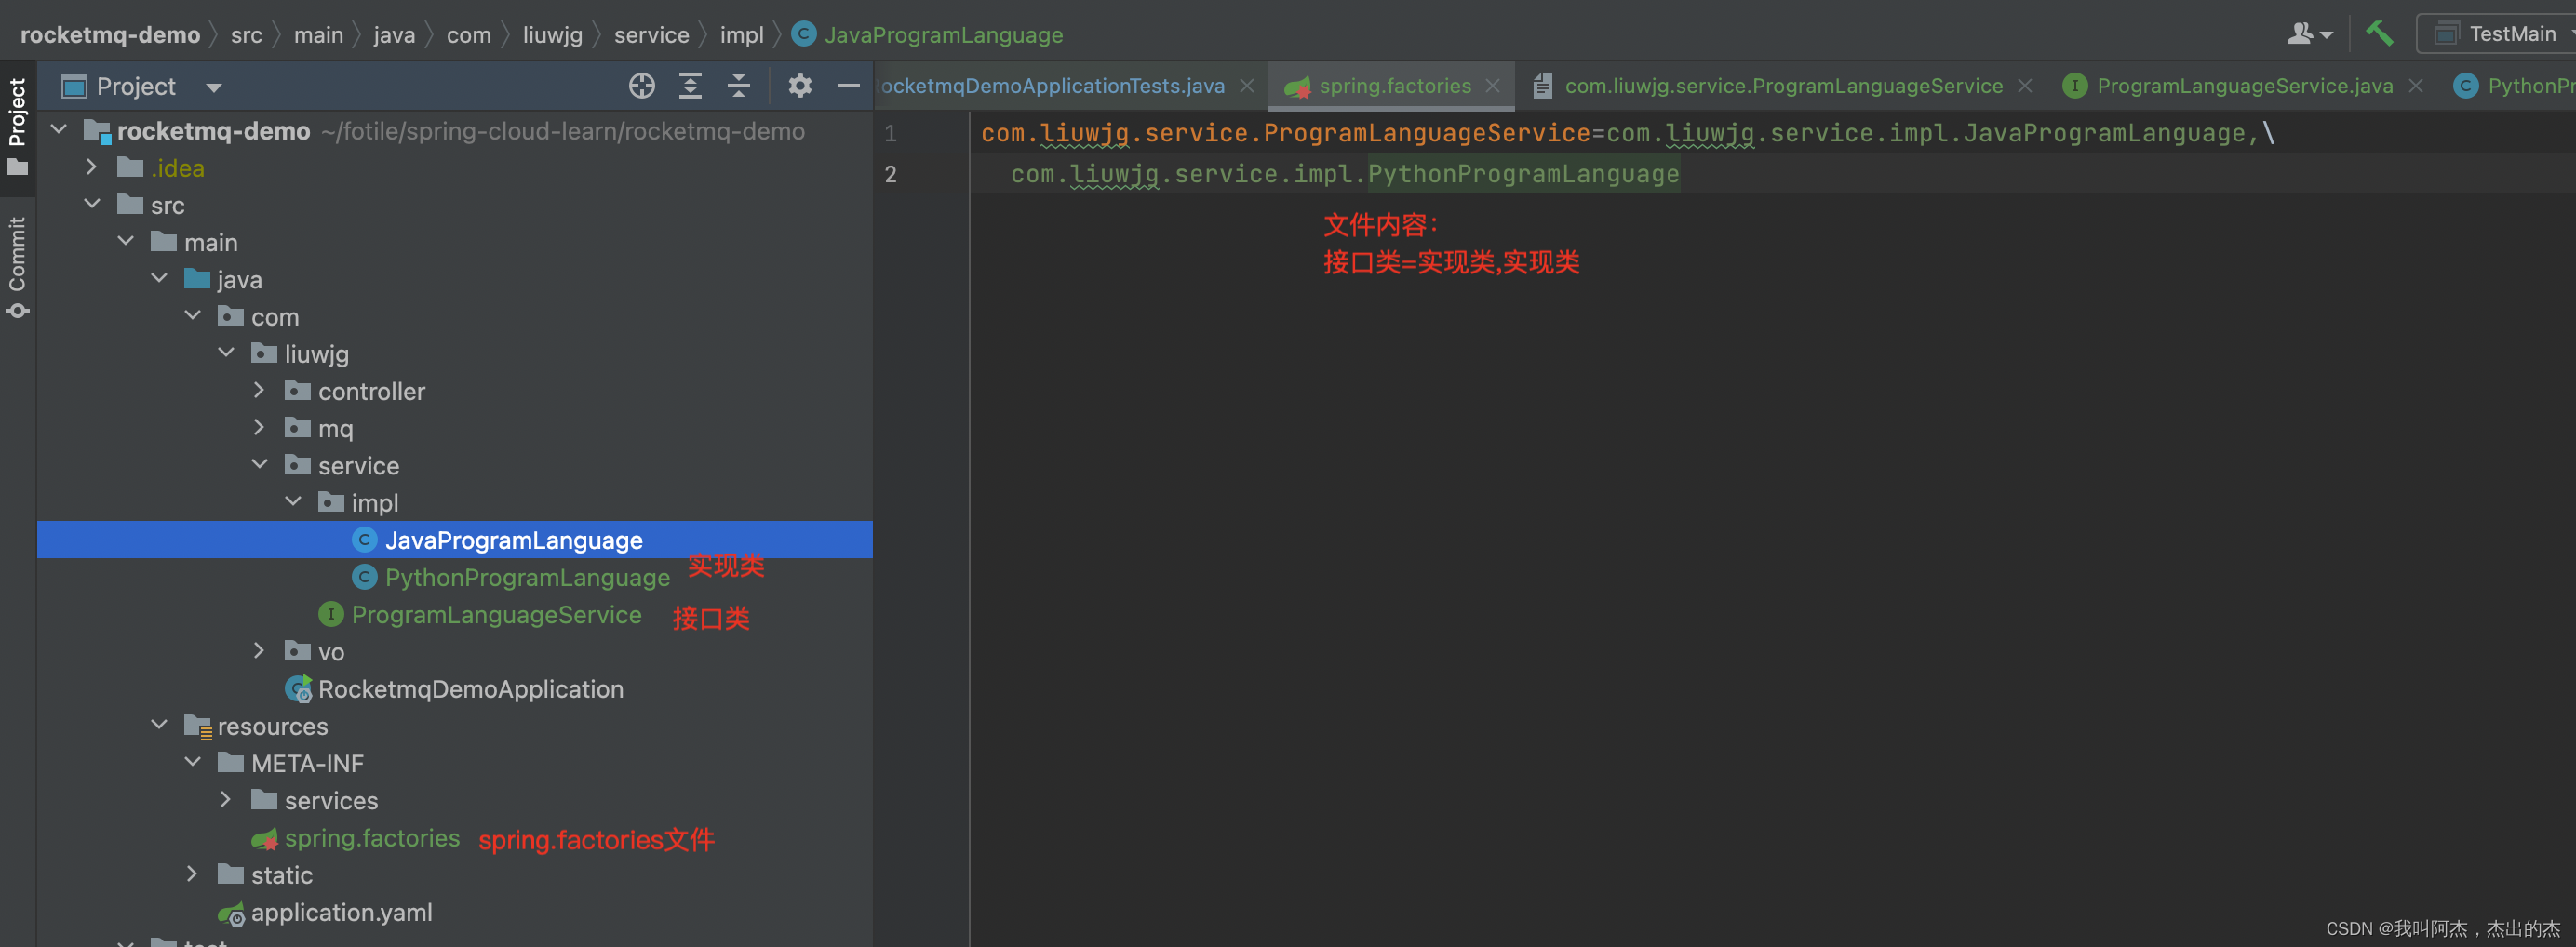Click JavaProgramLanguage text in editor line 1
Viewport: 2576px width, 947px height.
pos(2104,133)
